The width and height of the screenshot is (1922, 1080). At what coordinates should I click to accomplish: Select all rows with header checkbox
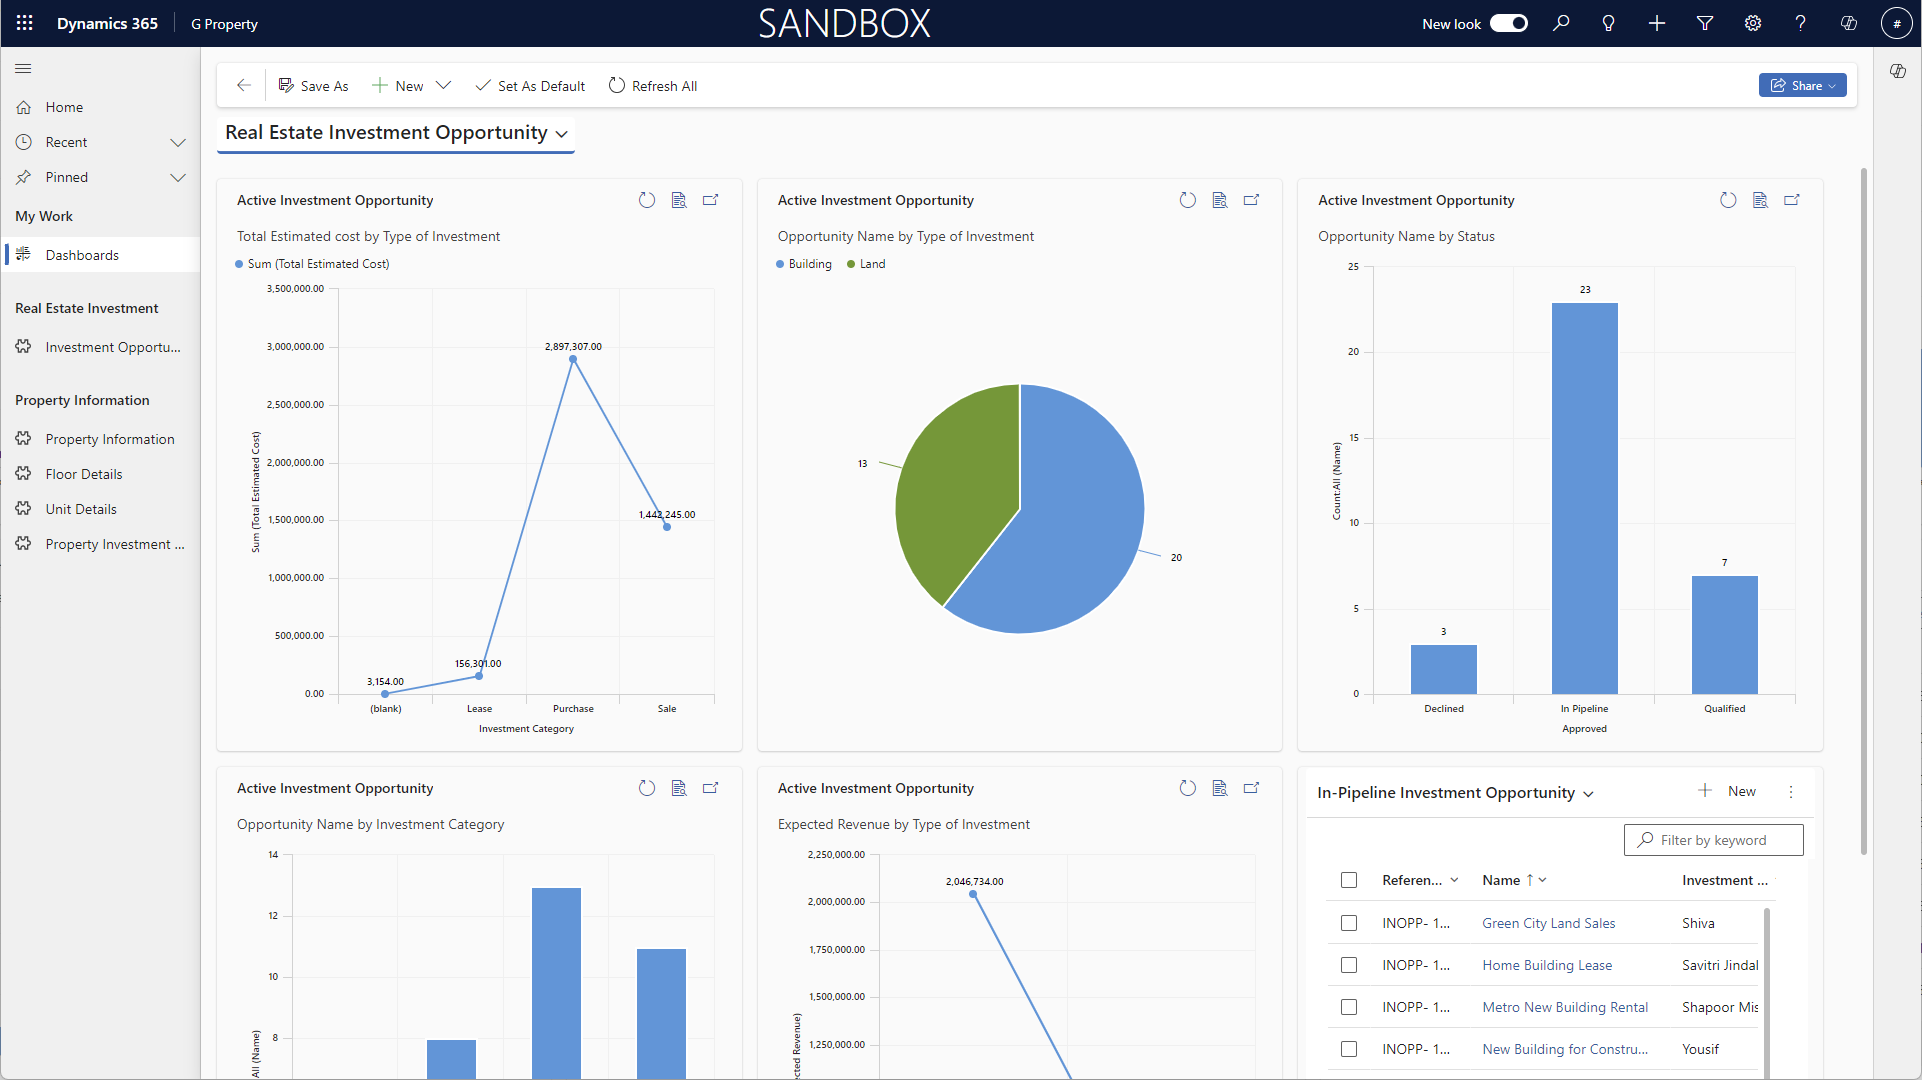click(1349, 880)
